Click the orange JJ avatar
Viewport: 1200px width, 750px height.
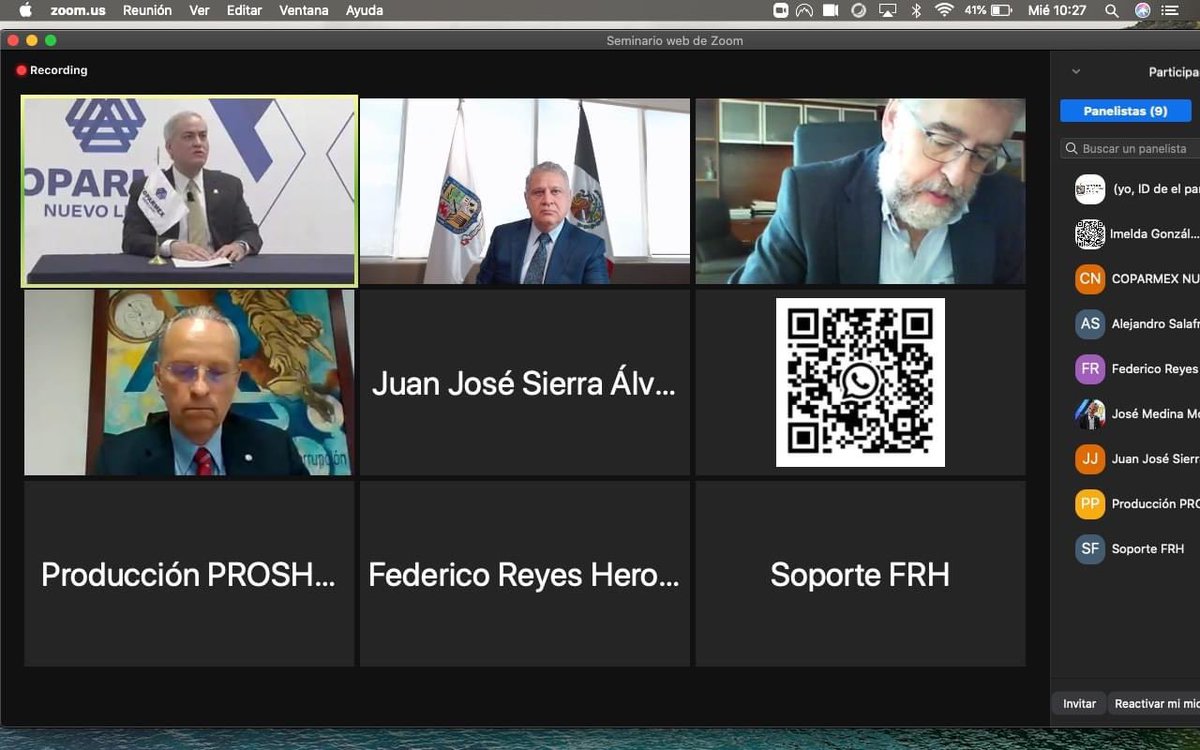point(1090,459)
